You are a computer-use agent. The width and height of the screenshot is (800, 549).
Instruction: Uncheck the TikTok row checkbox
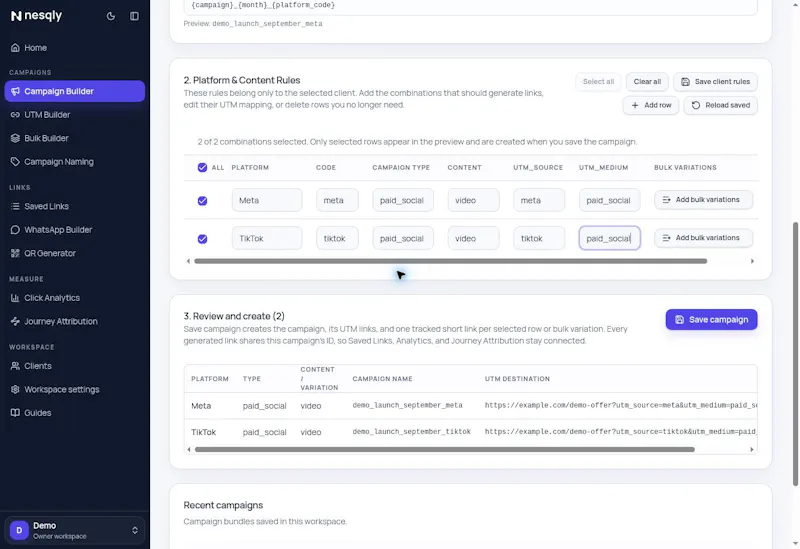click(x=203, y=239)
